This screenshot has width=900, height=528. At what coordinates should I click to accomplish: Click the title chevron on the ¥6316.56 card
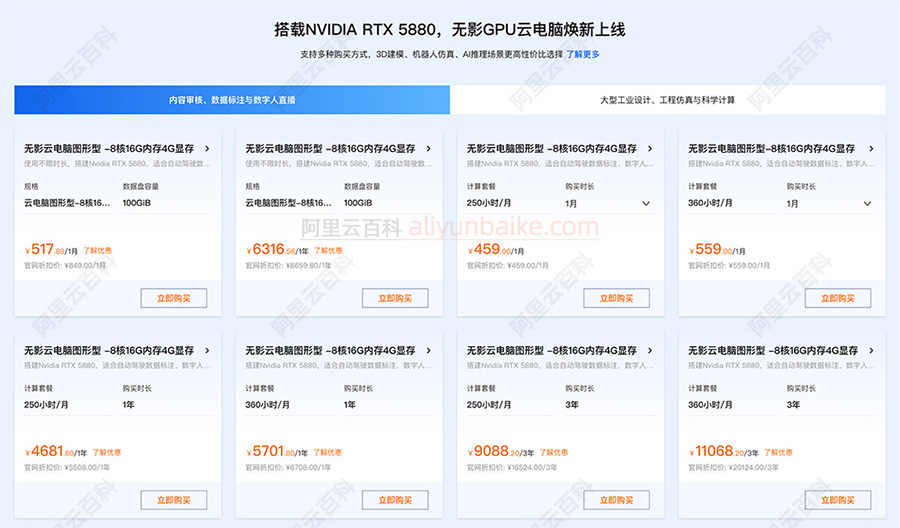[428, 149]
